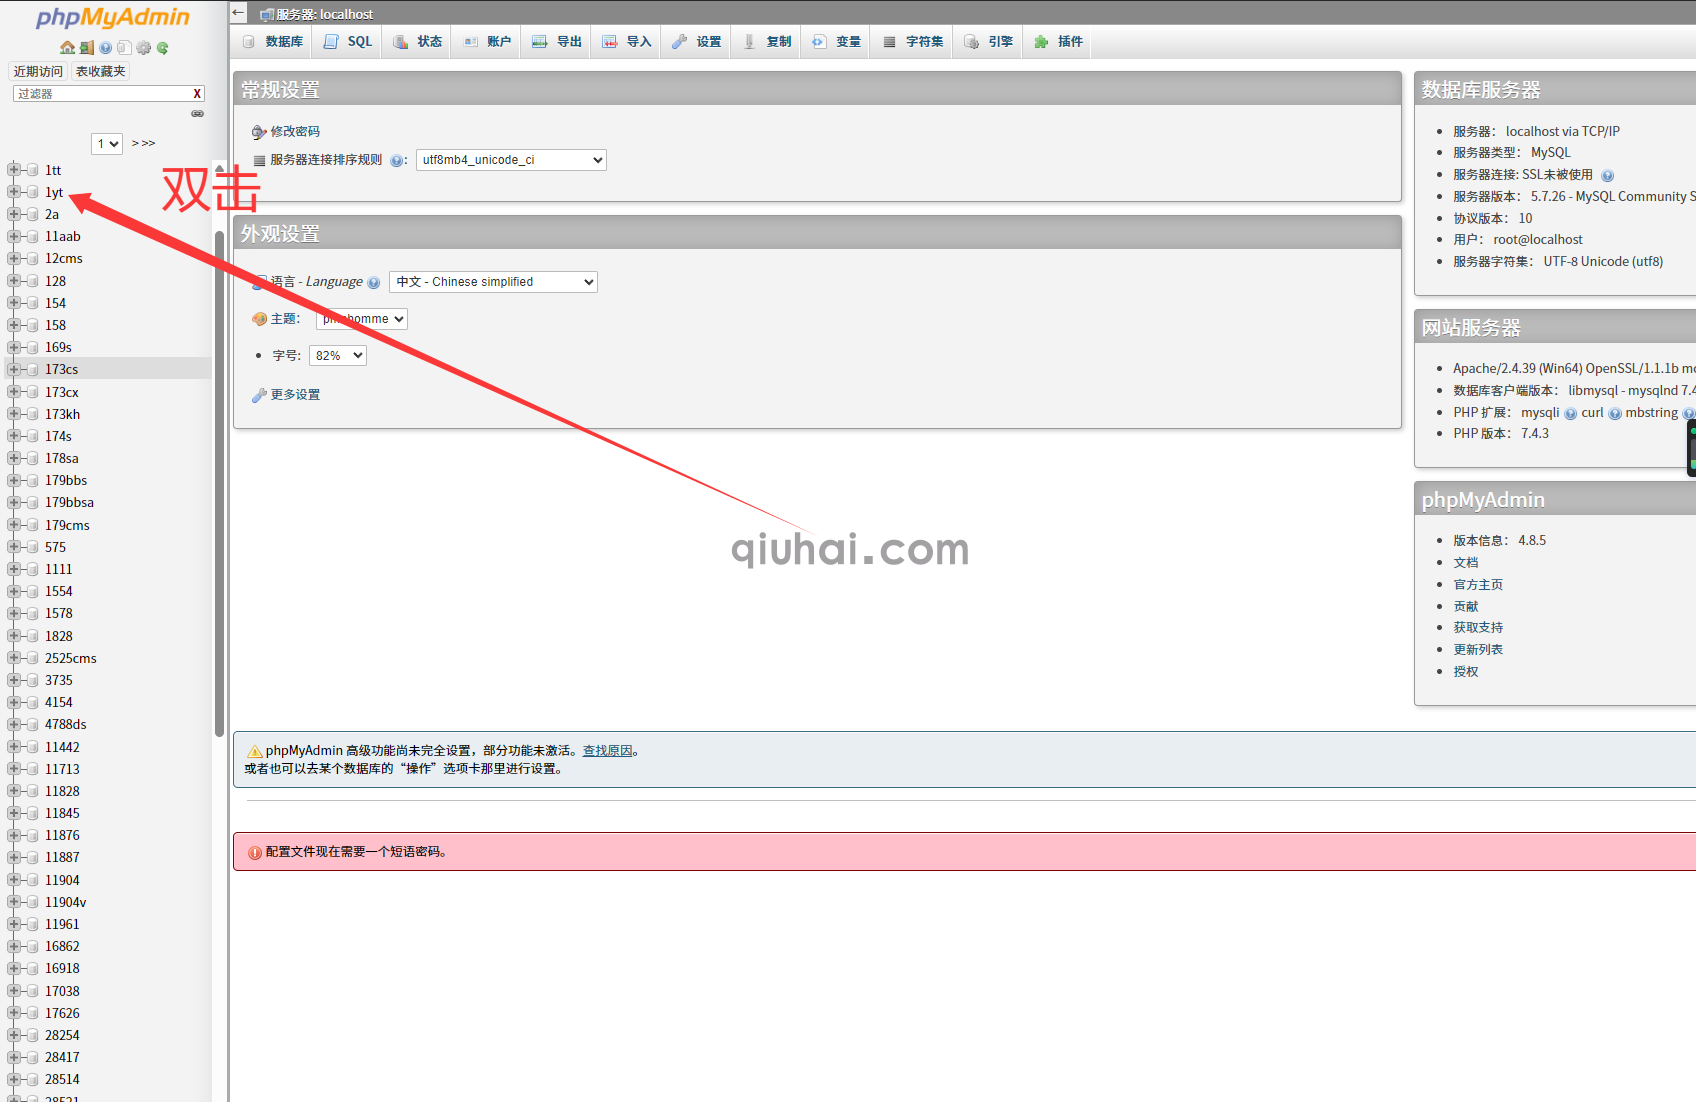1696x1102 pixels.
Task: Select the 28254 database in the tree
Action: (62, 1035)
